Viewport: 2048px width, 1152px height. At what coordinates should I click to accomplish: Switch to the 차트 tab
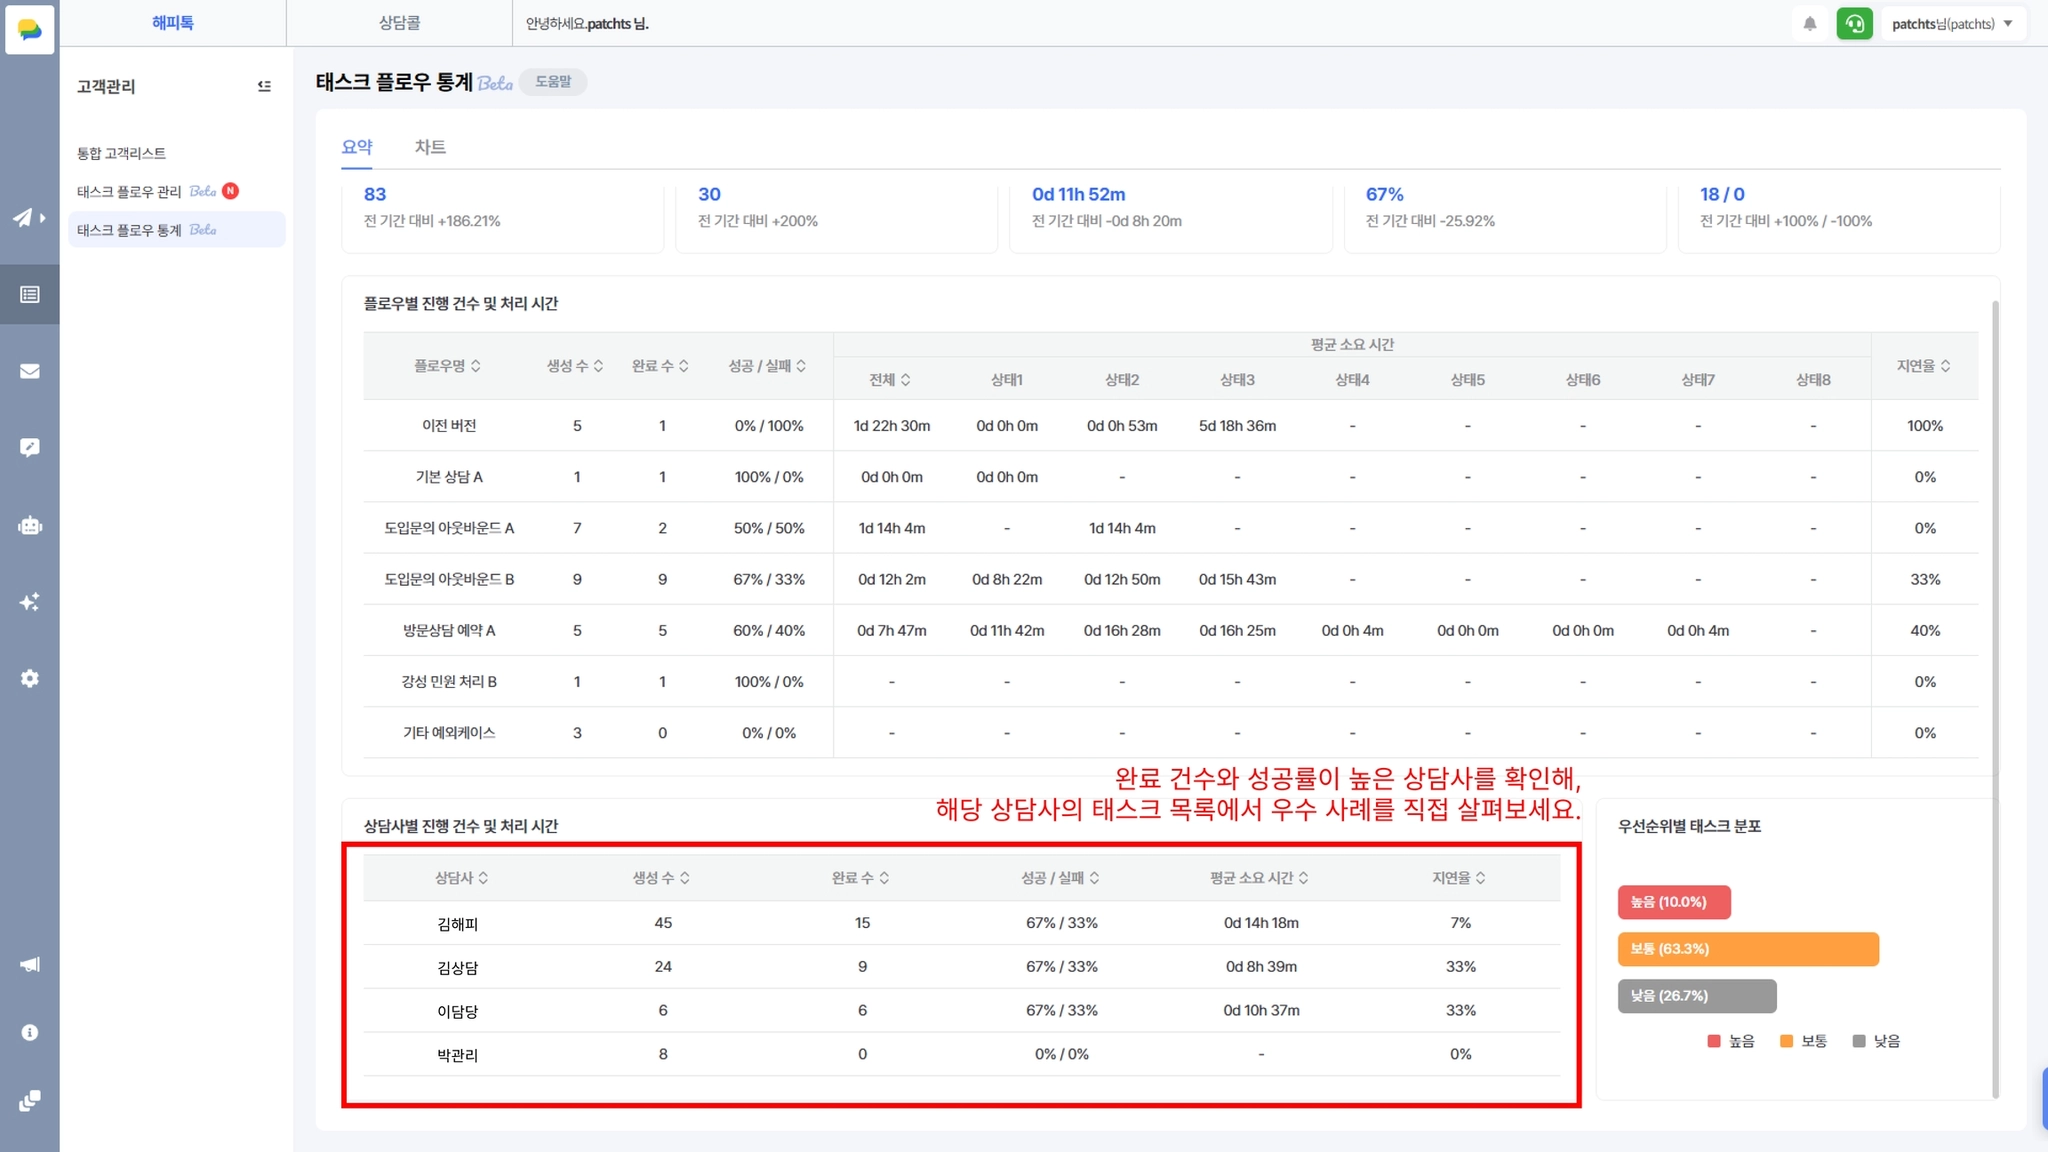(430, 147)
